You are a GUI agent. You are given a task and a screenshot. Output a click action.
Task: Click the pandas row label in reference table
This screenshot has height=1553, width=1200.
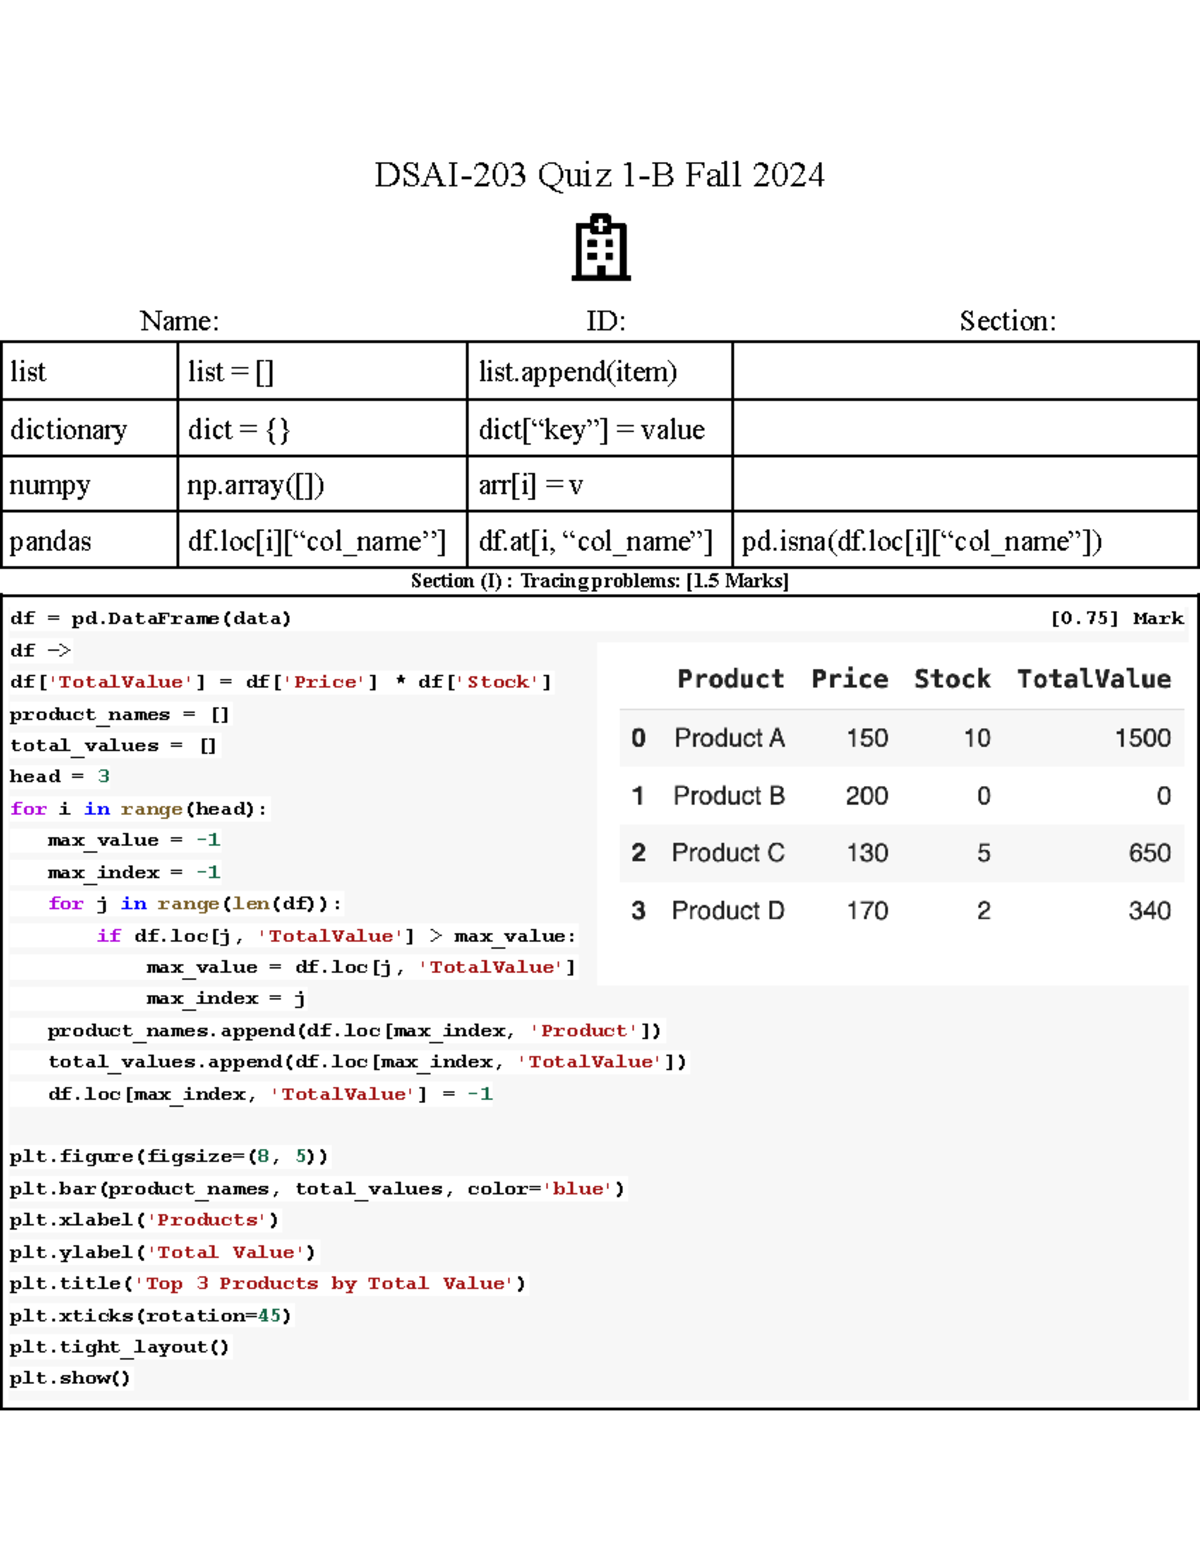point(50,541)
